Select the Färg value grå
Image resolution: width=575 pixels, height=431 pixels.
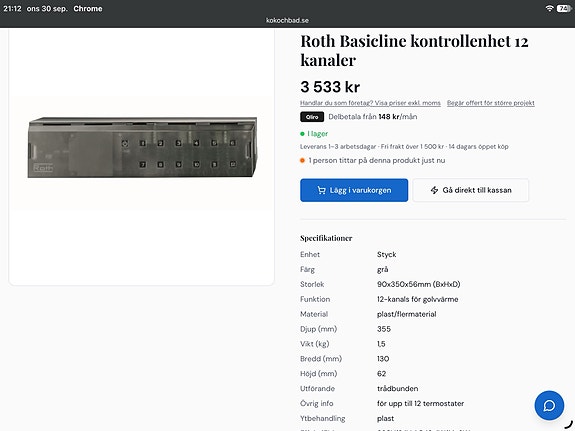[382, 270]
